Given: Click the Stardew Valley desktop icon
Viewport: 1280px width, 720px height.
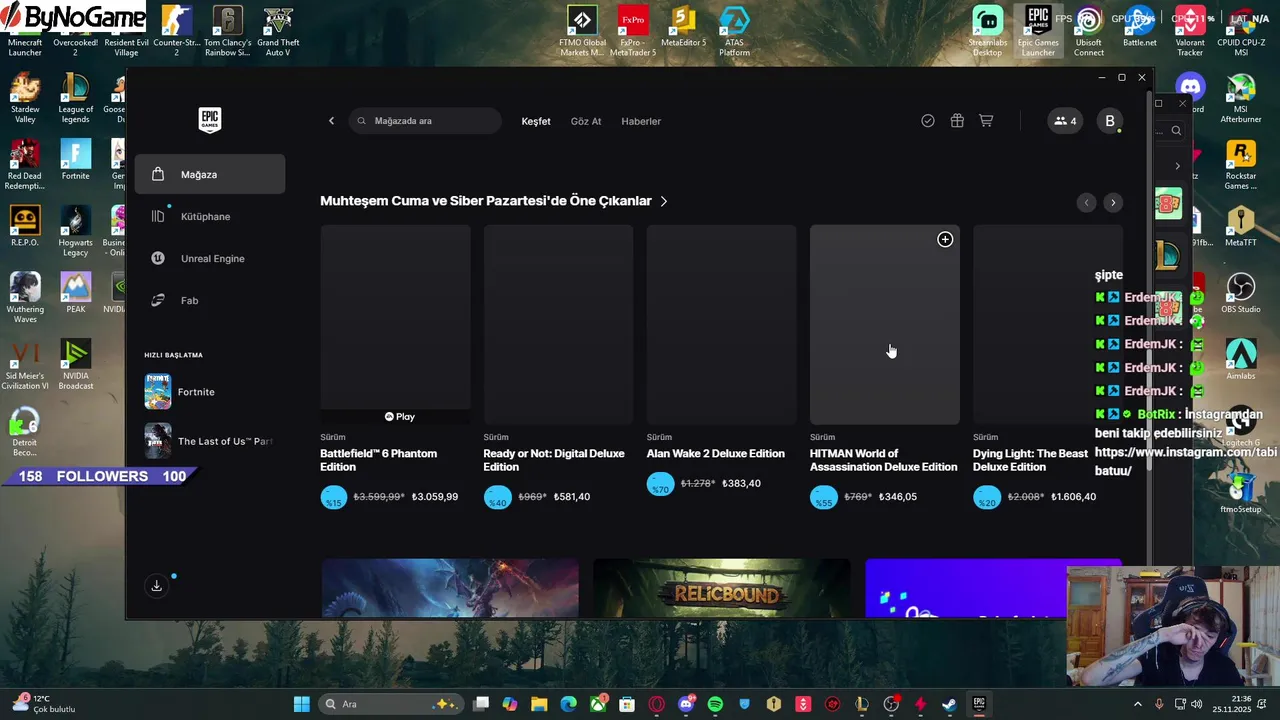Looking at the screenshot, I should tap(25, 98).
